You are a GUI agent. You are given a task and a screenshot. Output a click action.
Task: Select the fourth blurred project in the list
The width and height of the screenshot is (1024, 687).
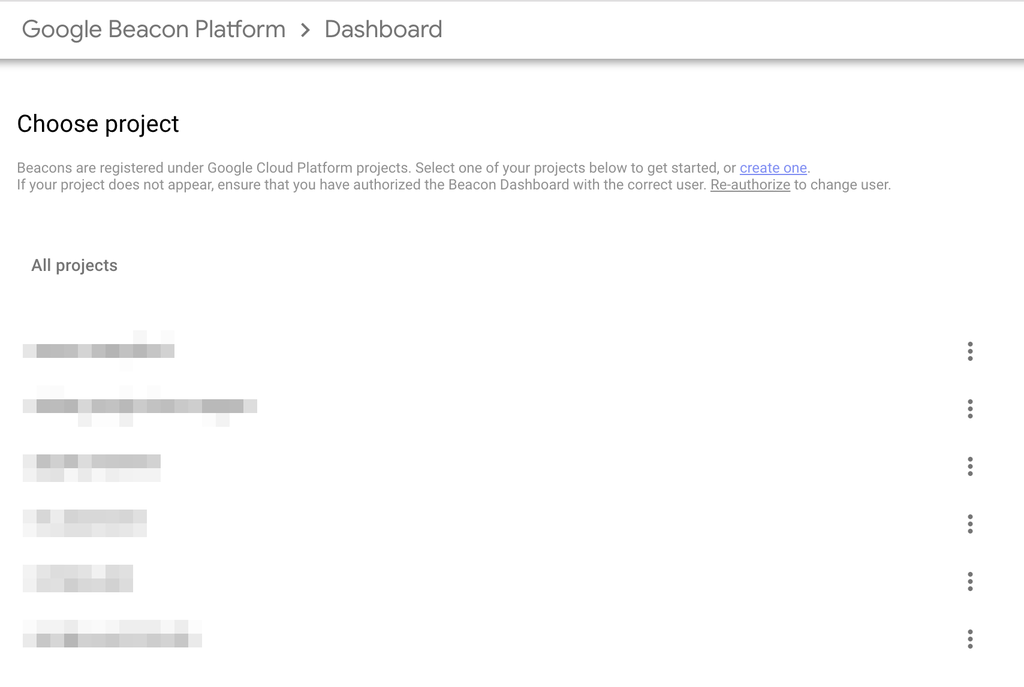(85, 523)
